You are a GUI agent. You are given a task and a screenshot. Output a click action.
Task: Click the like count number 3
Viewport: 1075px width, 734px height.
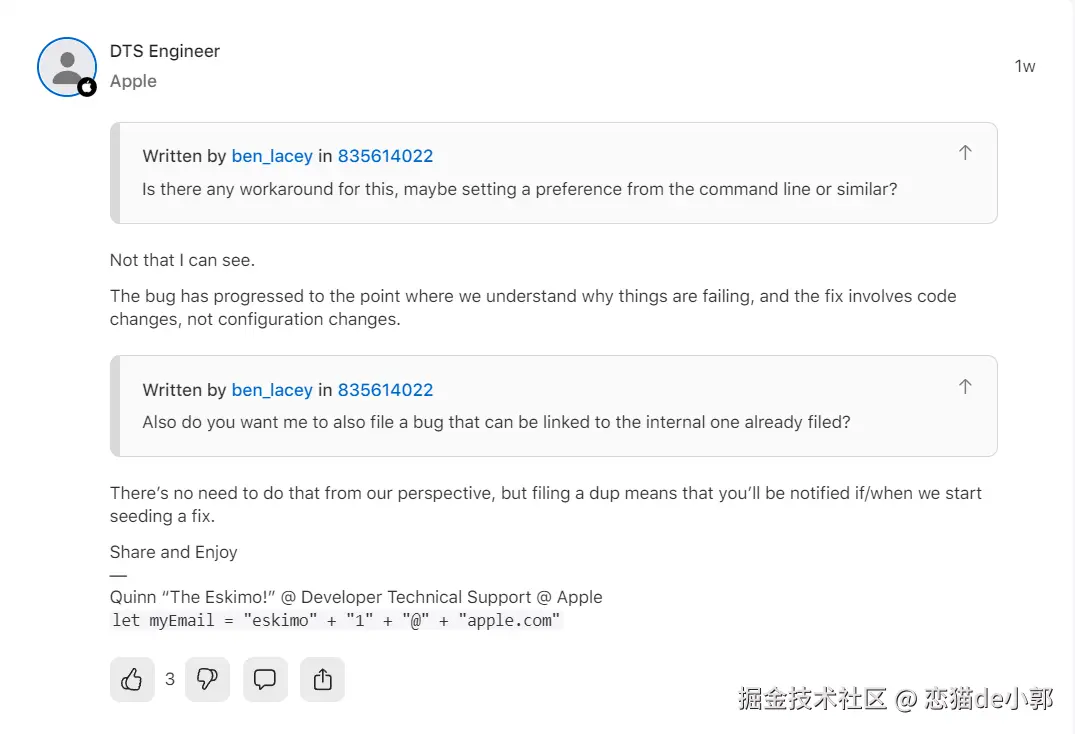click(170, 679)
